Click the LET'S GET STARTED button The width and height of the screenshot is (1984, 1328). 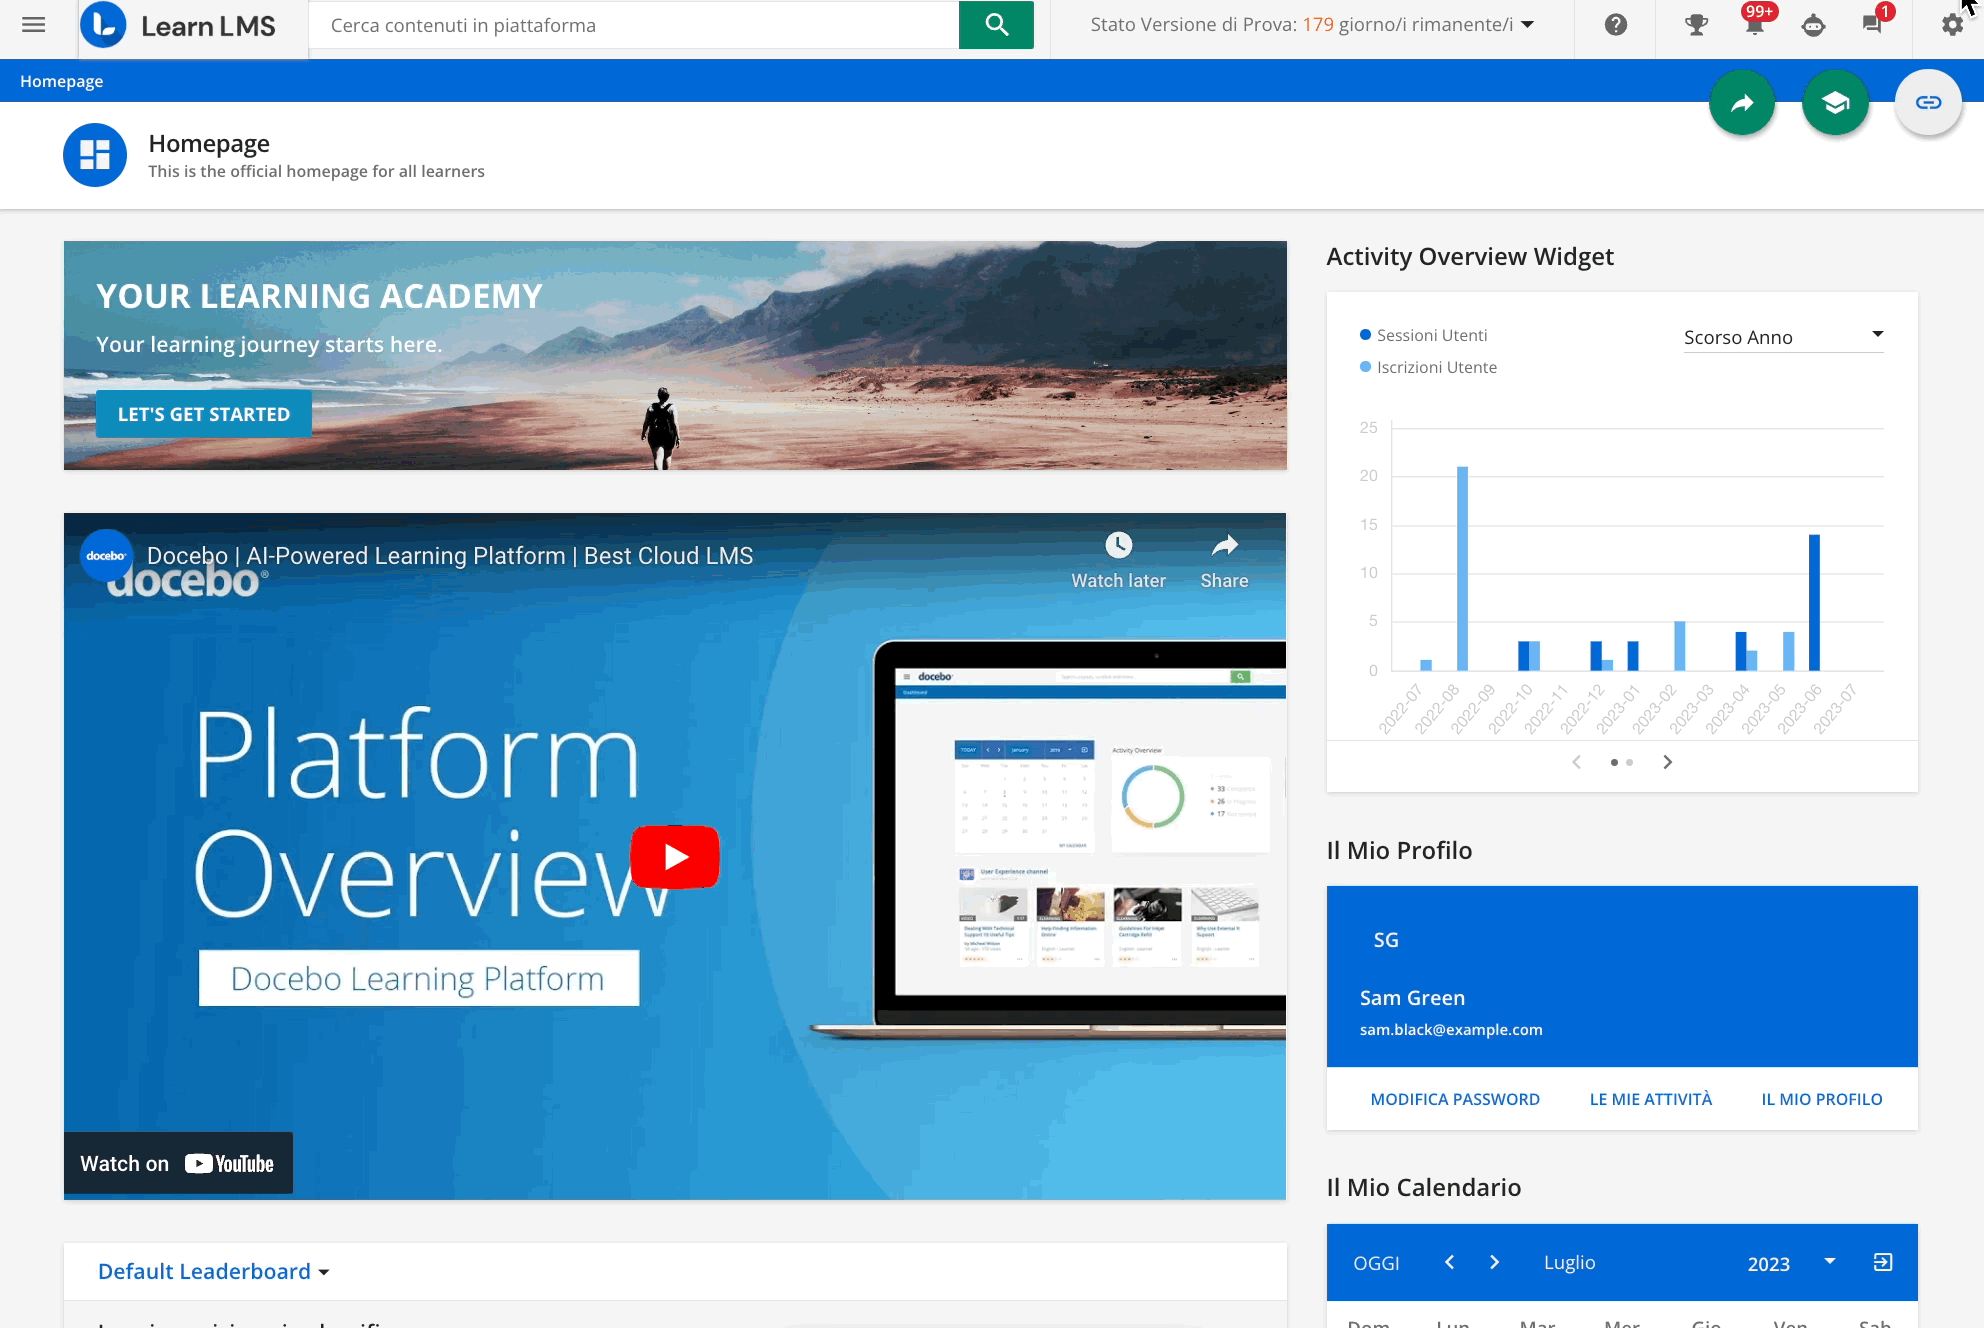[x=204, y=414]
